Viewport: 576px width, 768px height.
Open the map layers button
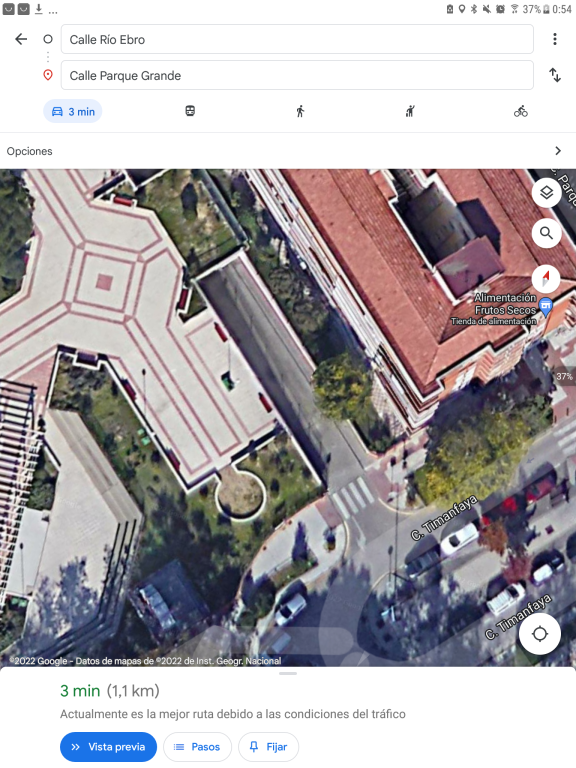pyautogui.click(x=546, y=192)
